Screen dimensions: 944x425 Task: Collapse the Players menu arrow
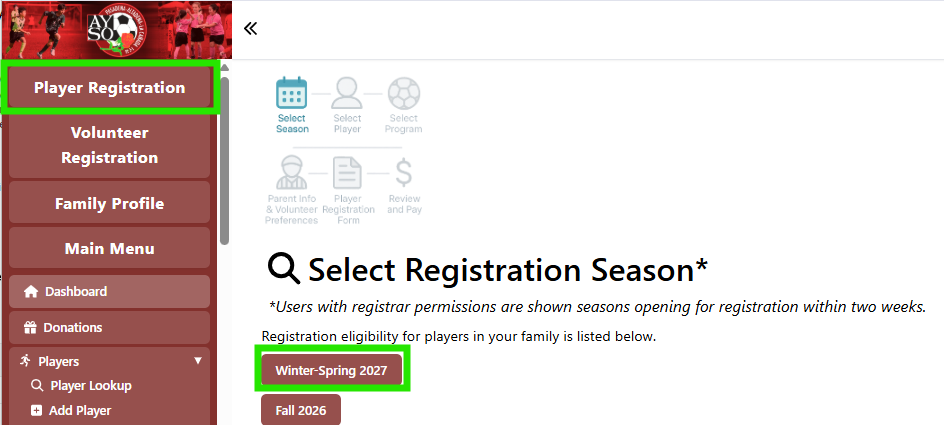click(198, 361)
